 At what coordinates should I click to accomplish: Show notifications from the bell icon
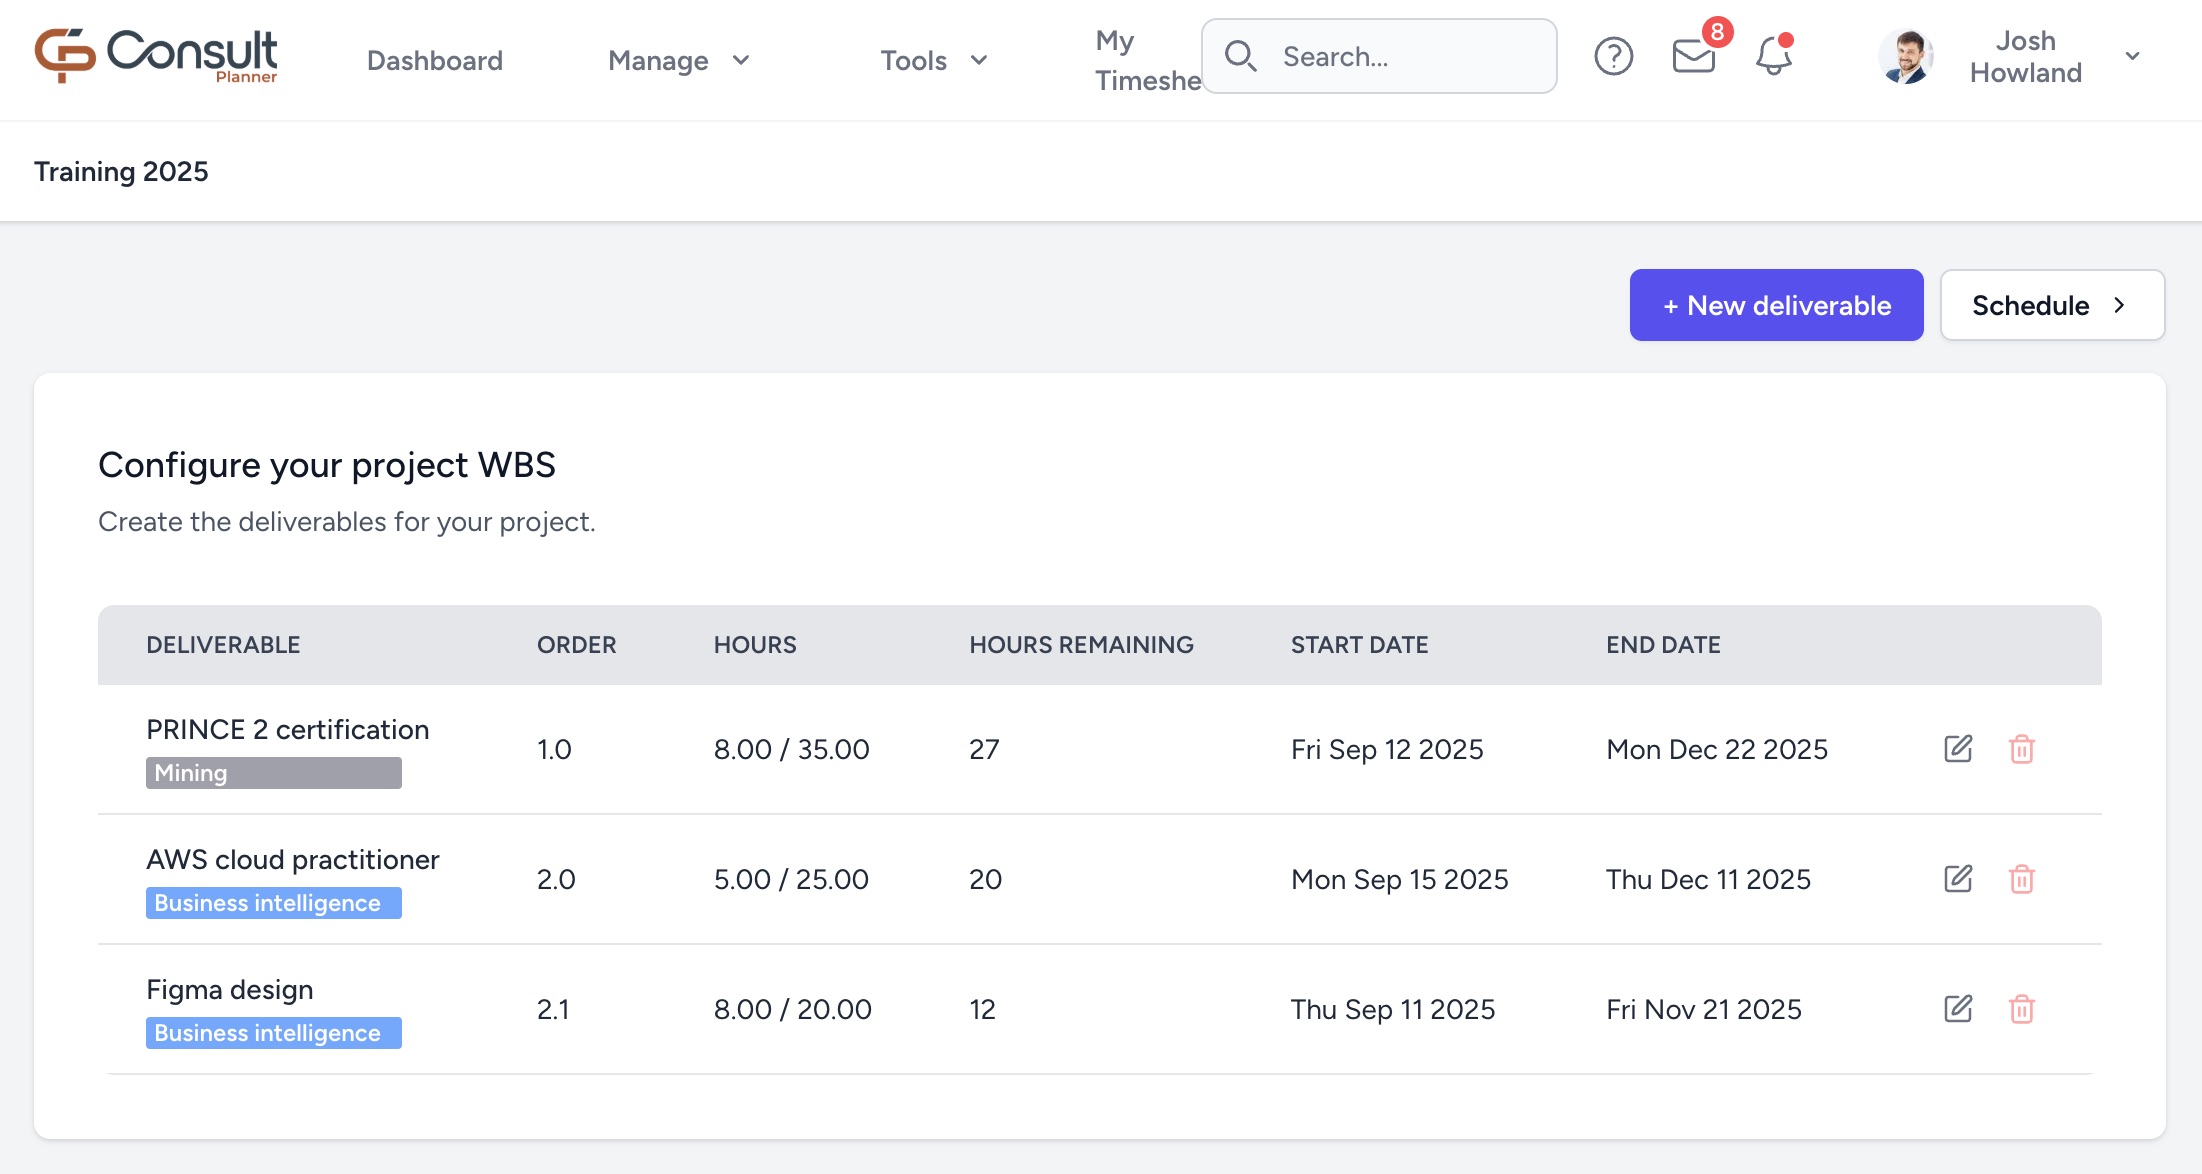point(1773,57)
